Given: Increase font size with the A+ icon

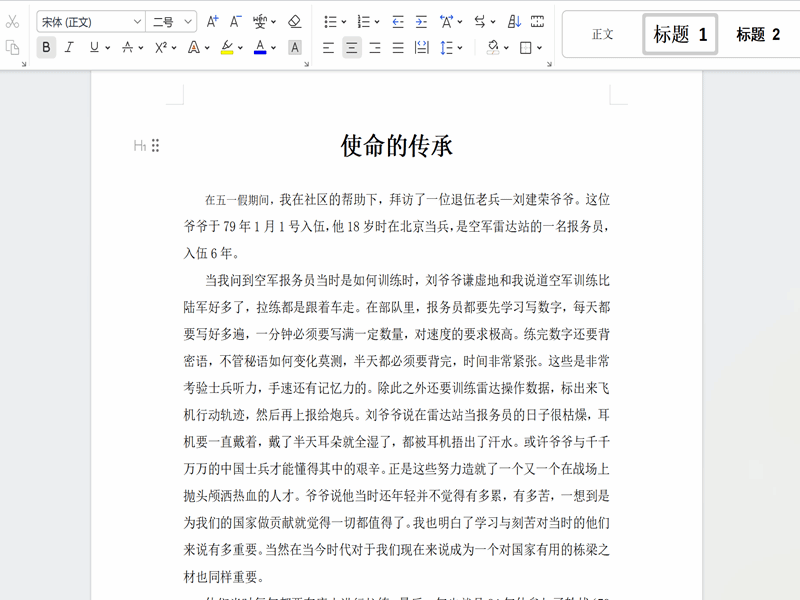Looking at the screenshot, I should (x=212, y=21).
